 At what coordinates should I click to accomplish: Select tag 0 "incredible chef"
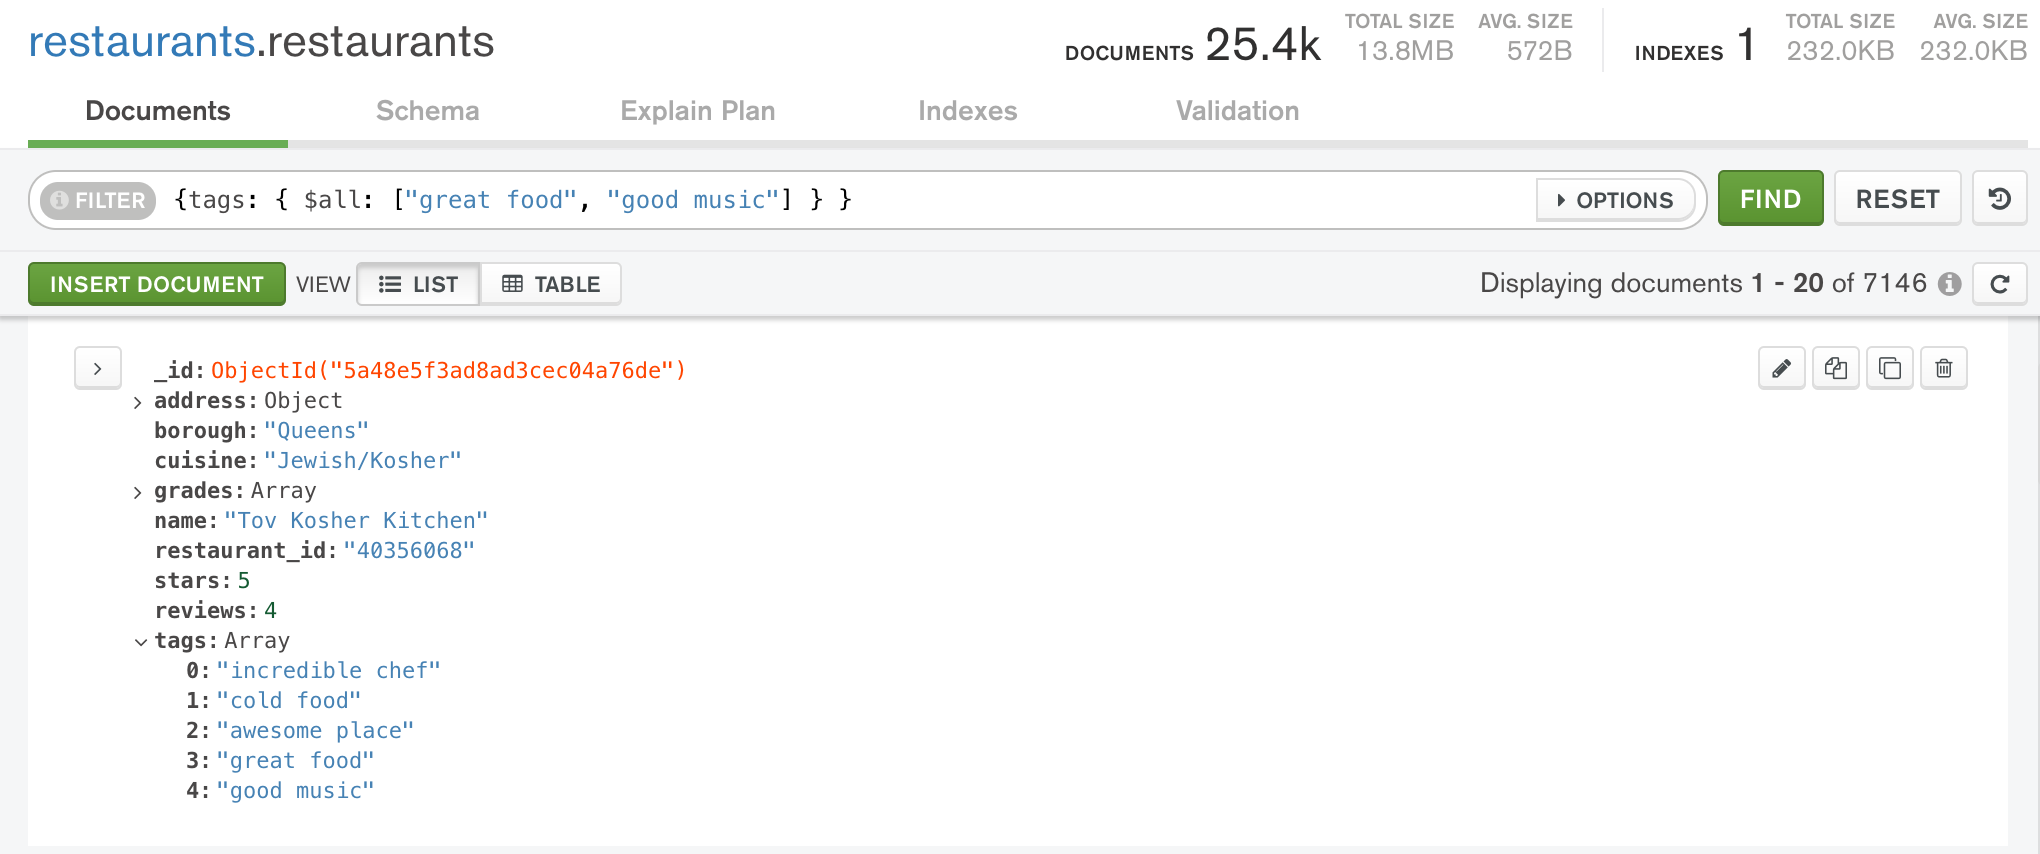coord(328,671)
